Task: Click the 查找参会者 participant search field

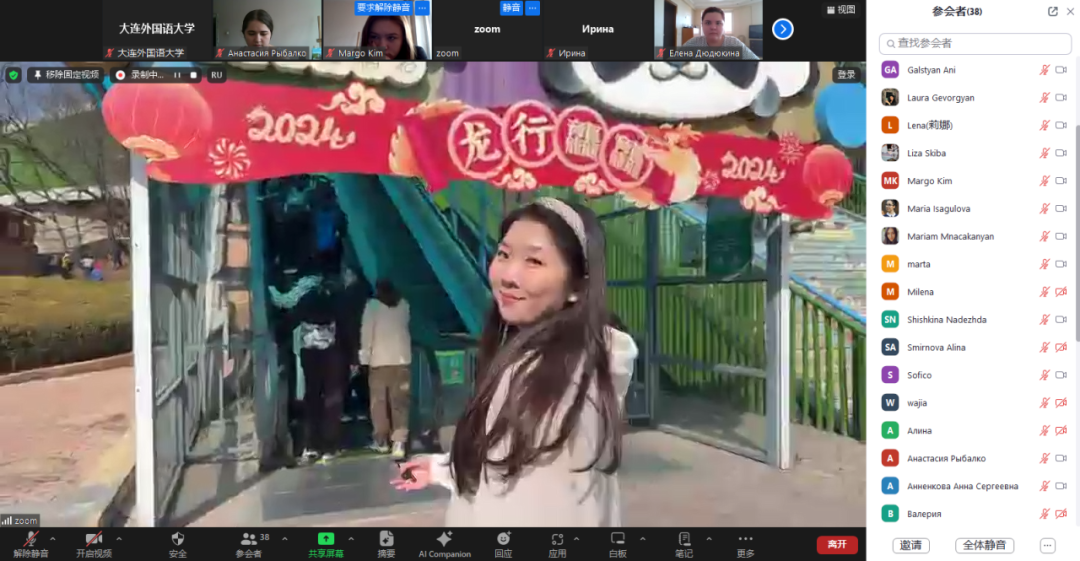Action: tap(975, 43)
